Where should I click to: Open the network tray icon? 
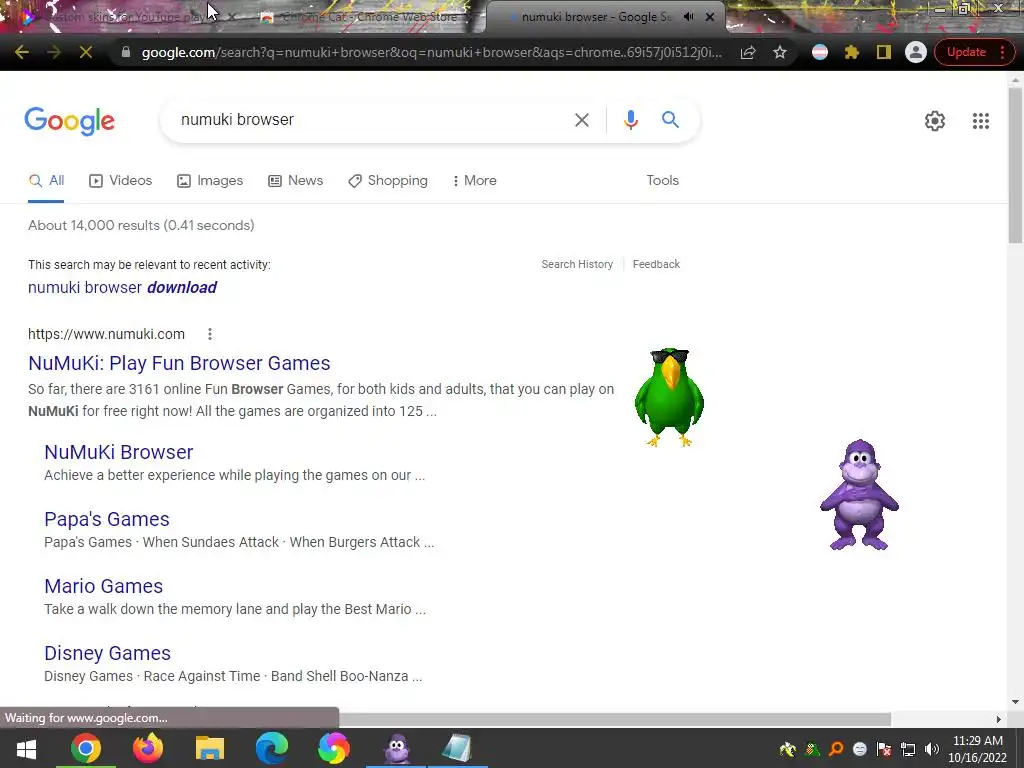pos(908,749)
